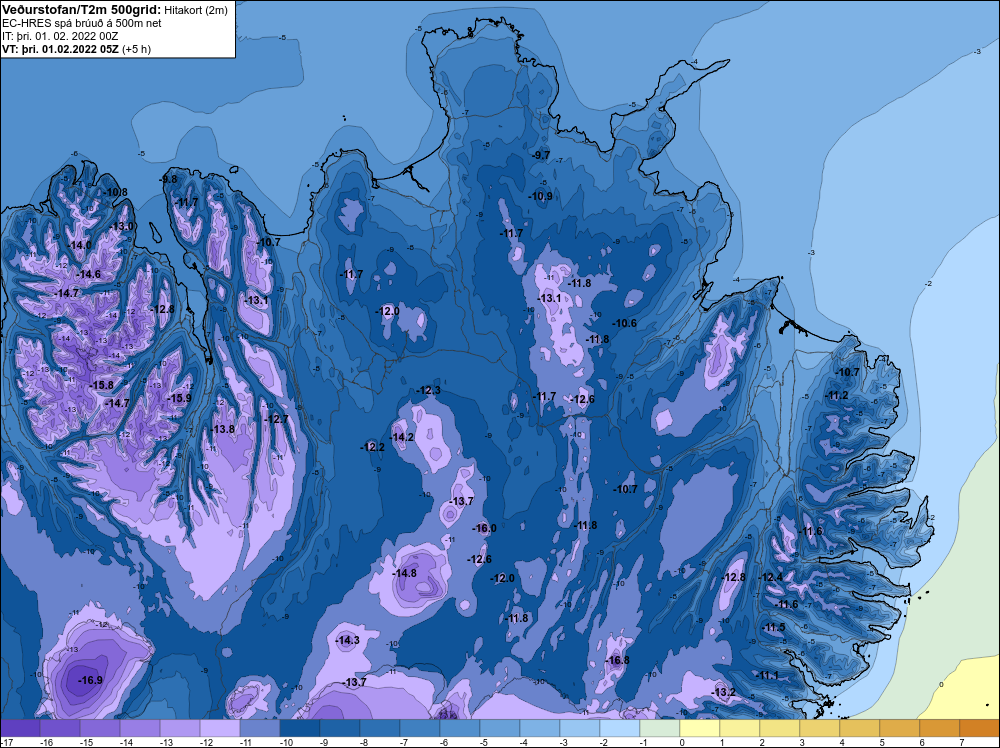Click the pale yellow legend swatch right of 0
The height and width of the screenshot is (748, 1000).
pos(700,728)
